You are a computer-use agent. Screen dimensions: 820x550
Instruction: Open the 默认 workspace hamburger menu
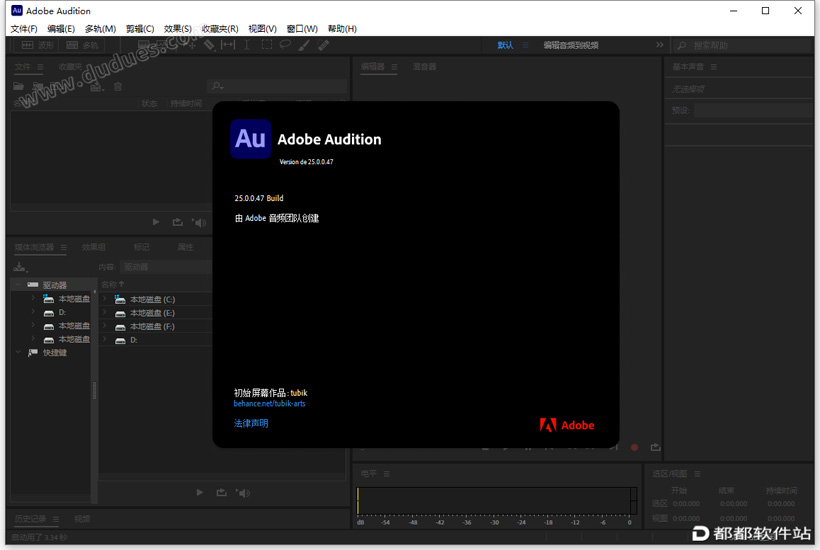pyautogui.click(x=526, y=45)
